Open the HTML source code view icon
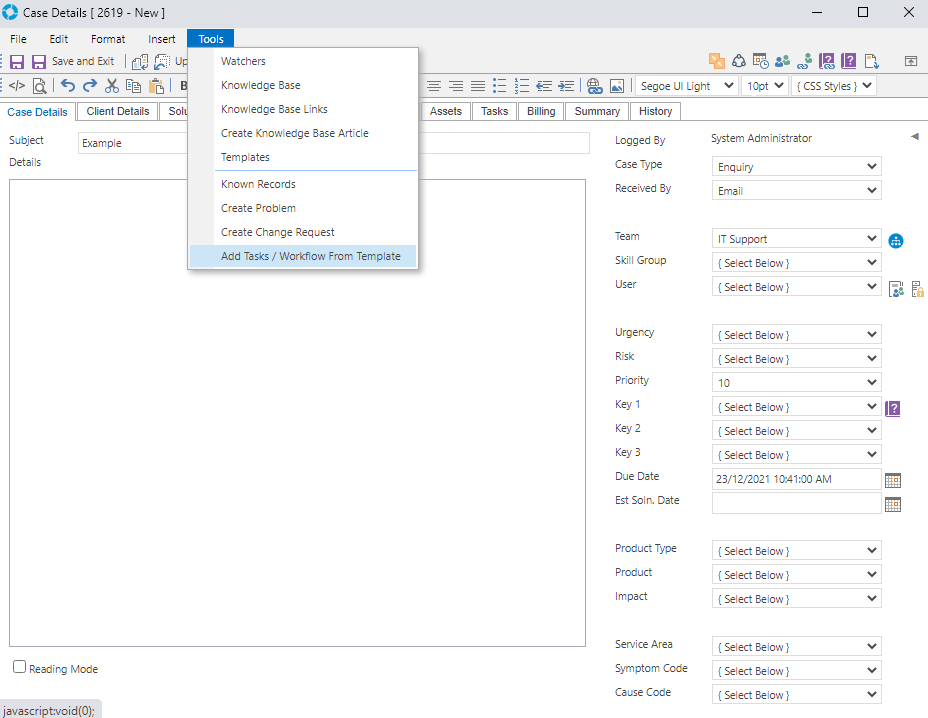The height and width of the screenshot is (718, 928). pos(17,86)
